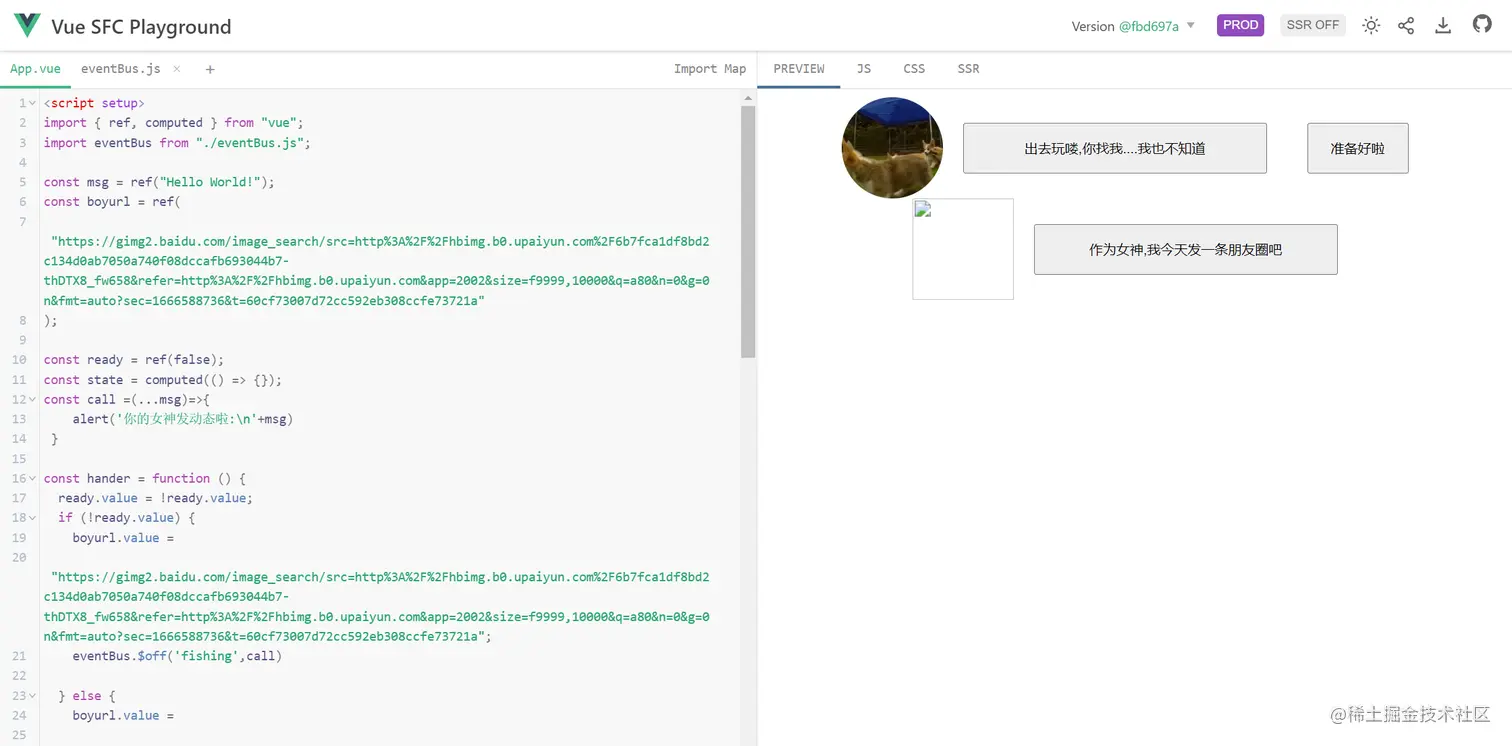
Task: Add a new file with plus icon
Action: pyautogui.click(x=210, y=69)
